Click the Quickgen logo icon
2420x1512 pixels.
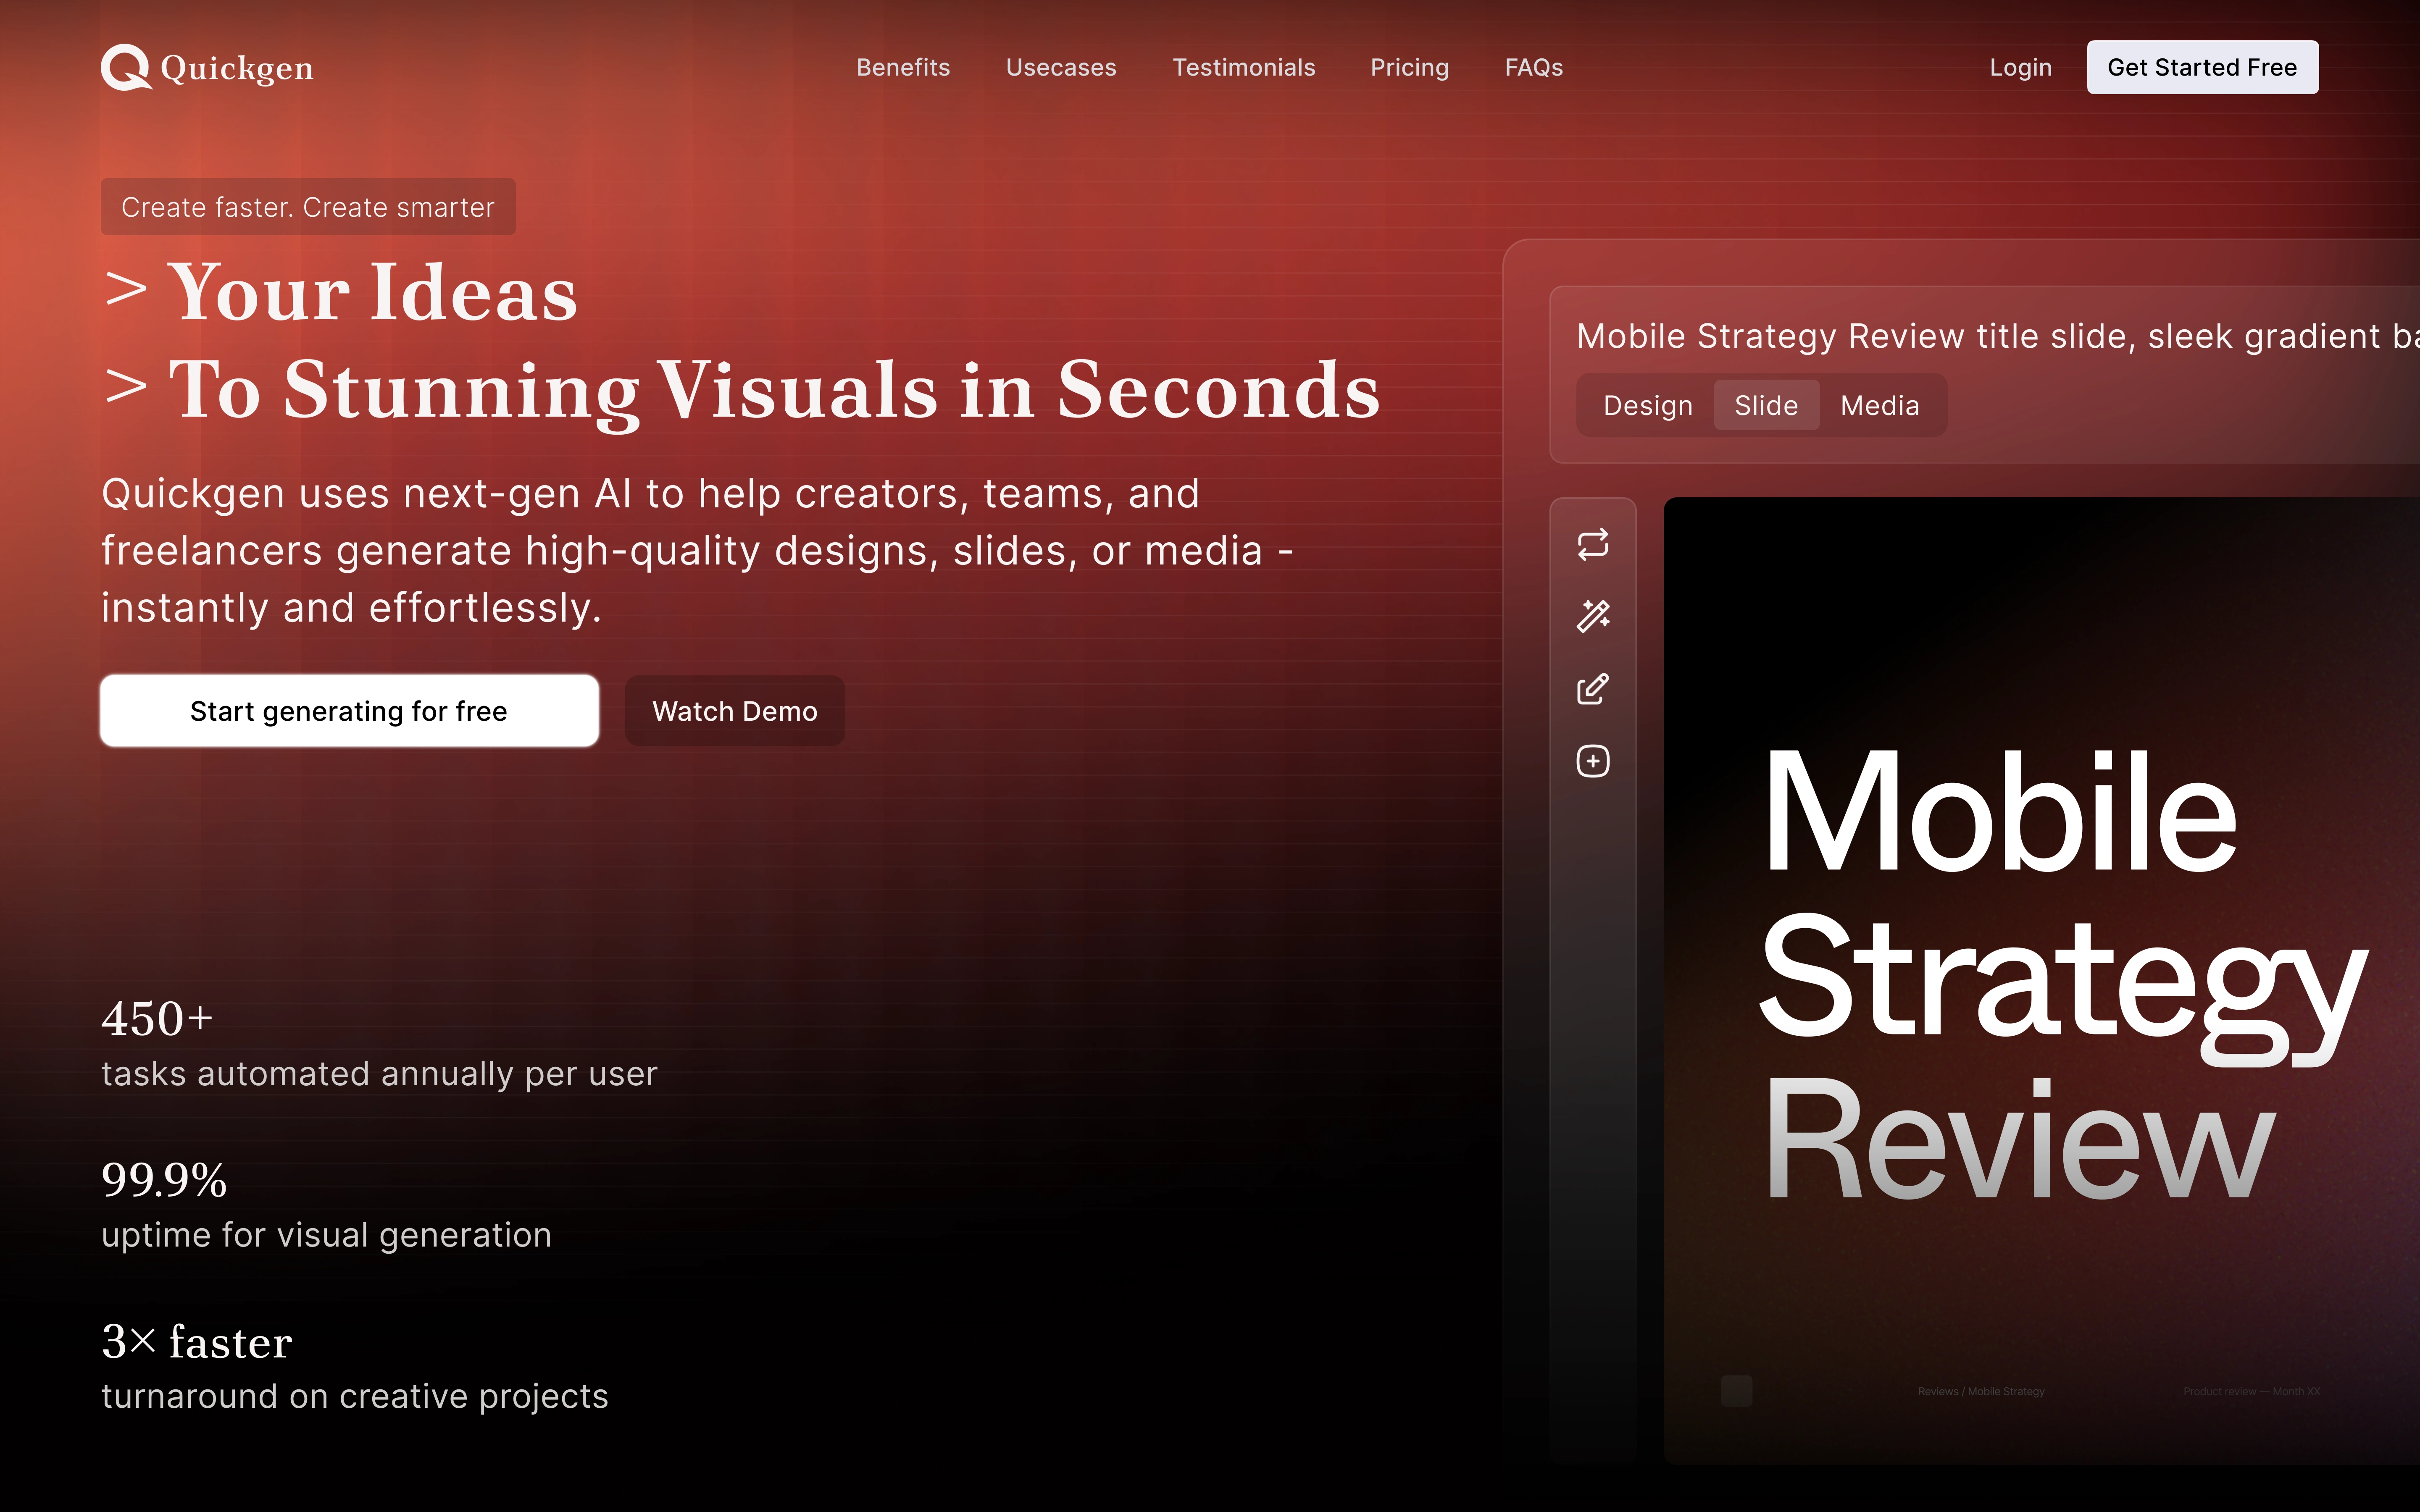[x=126, y=67]
